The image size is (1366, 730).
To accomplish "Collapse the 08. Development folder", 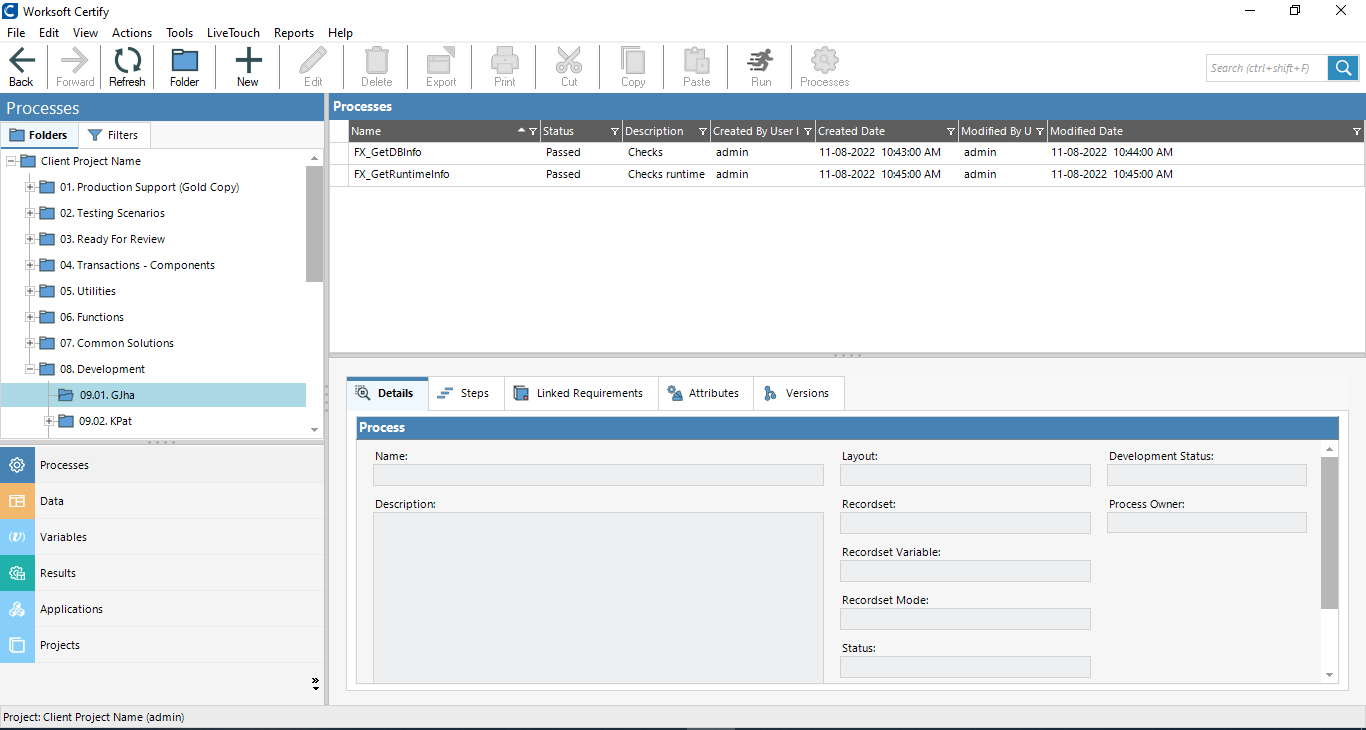I will [x=30, y=369].
